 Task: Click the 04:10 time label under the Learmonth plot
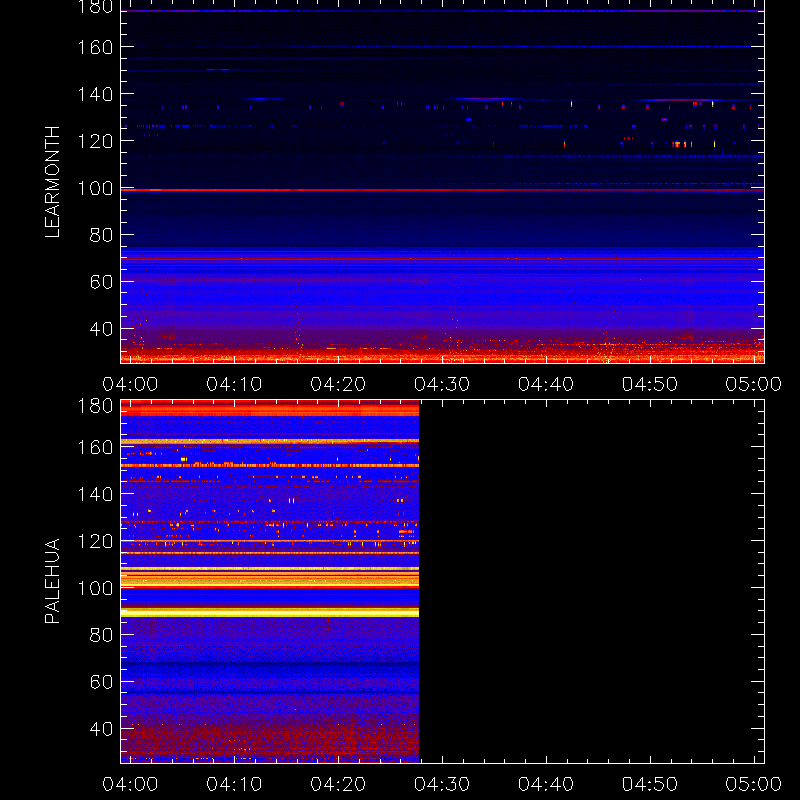click(x=234, y=384)
